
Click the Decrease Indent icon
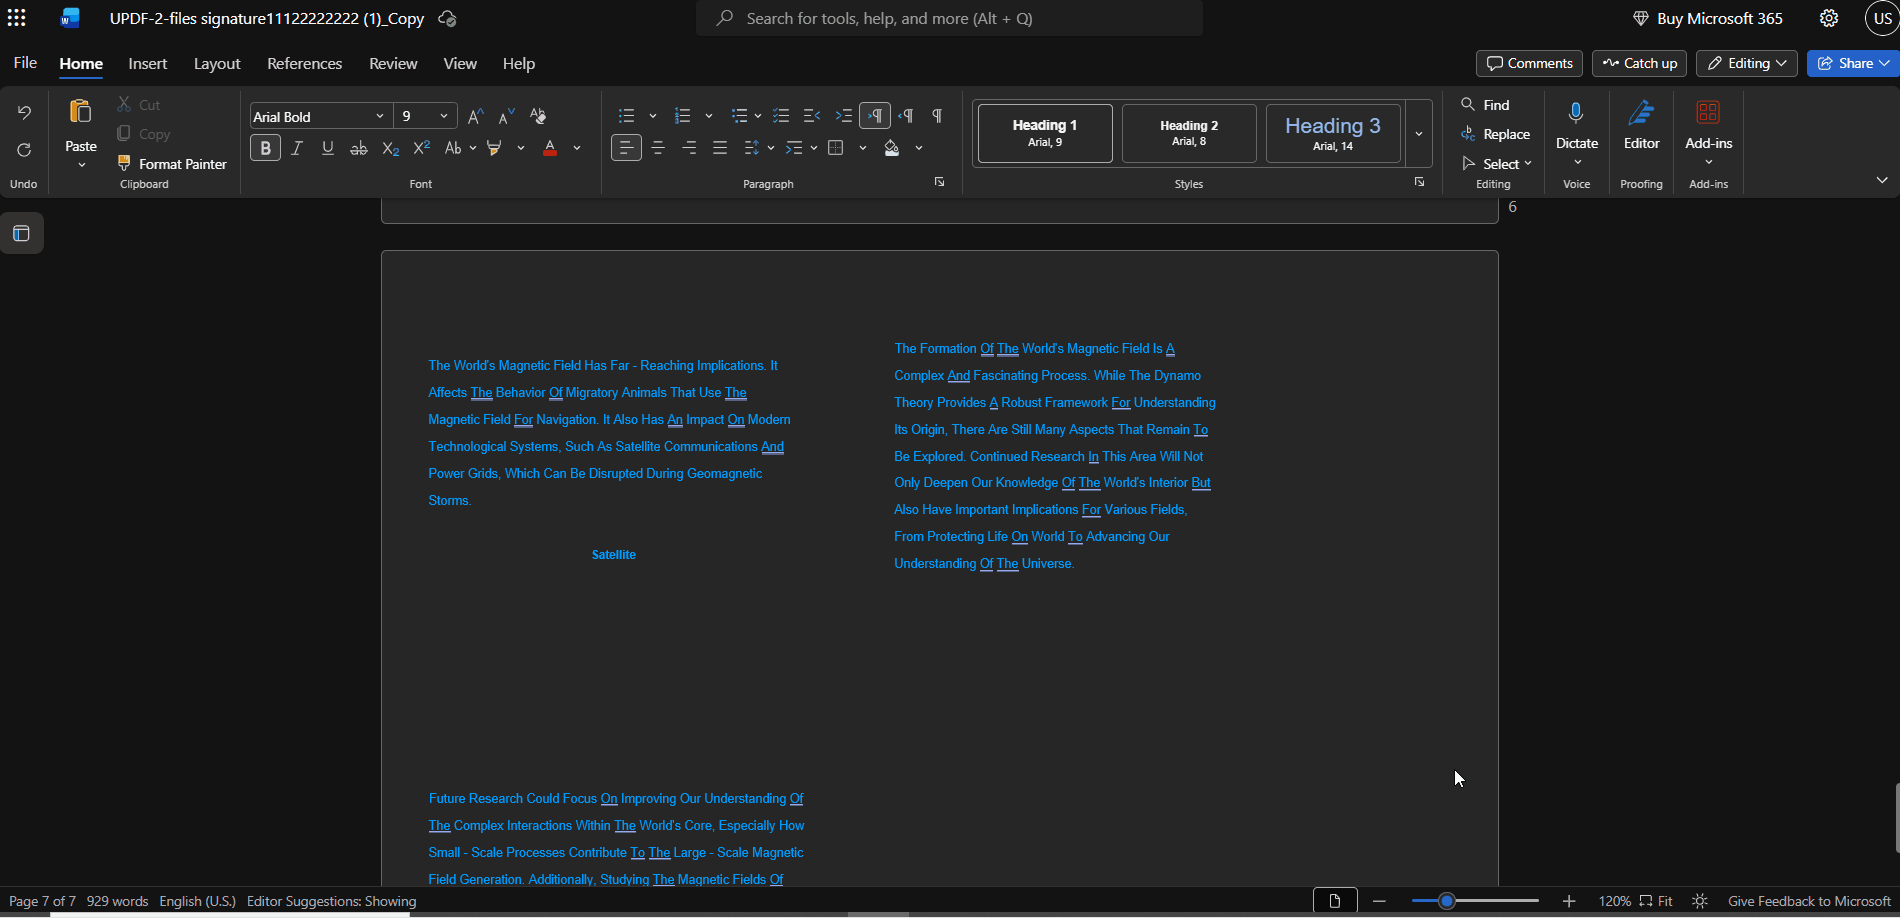coord(812,116)
